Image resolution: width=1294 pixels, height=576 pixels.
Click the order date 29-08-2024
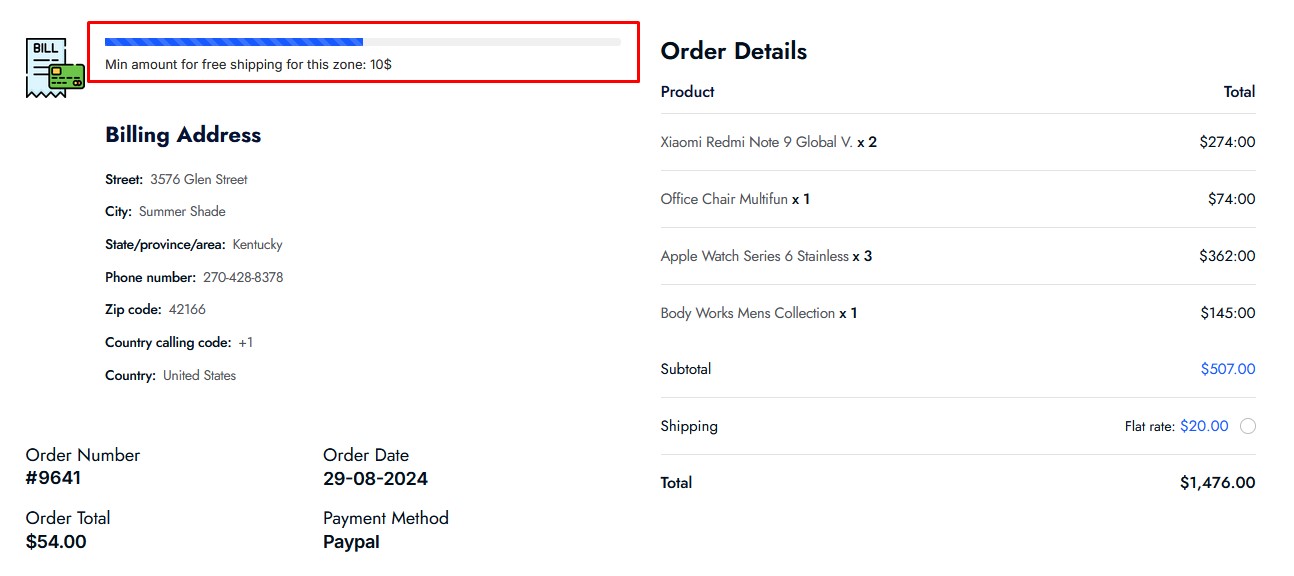point(375,479)
